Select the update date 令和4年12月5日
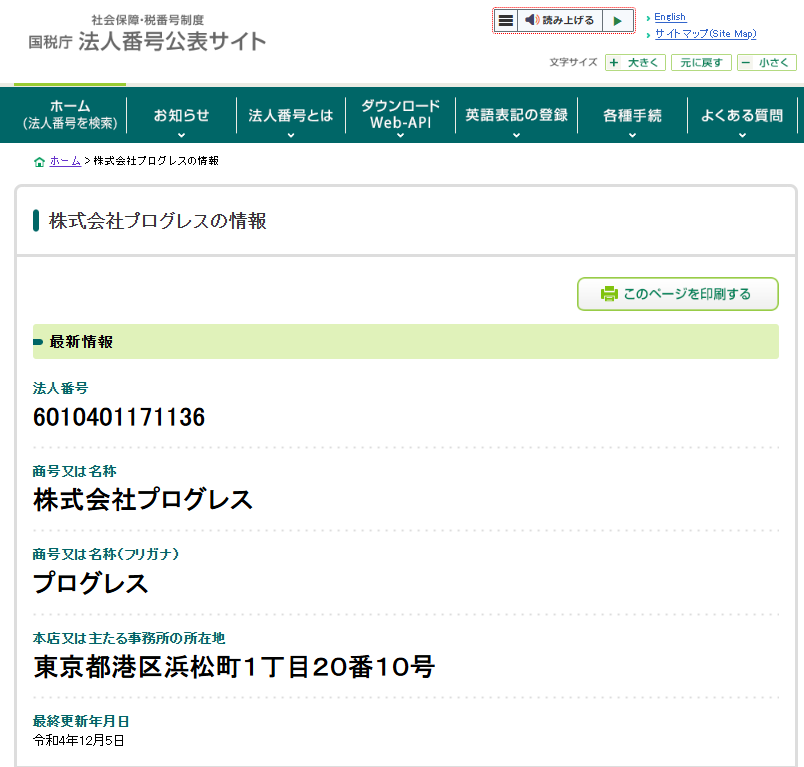 click(x=78, y=740)
